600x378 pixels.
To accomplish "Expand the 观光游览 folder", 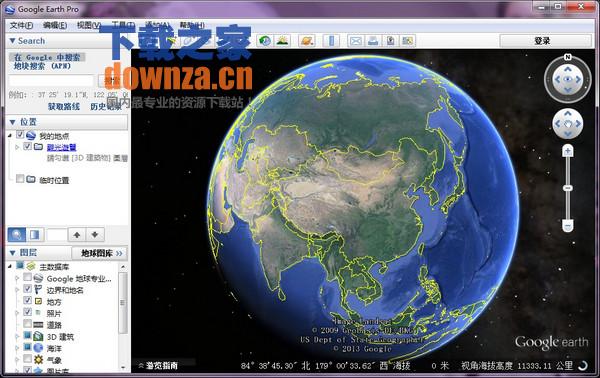I will point(17,147).
